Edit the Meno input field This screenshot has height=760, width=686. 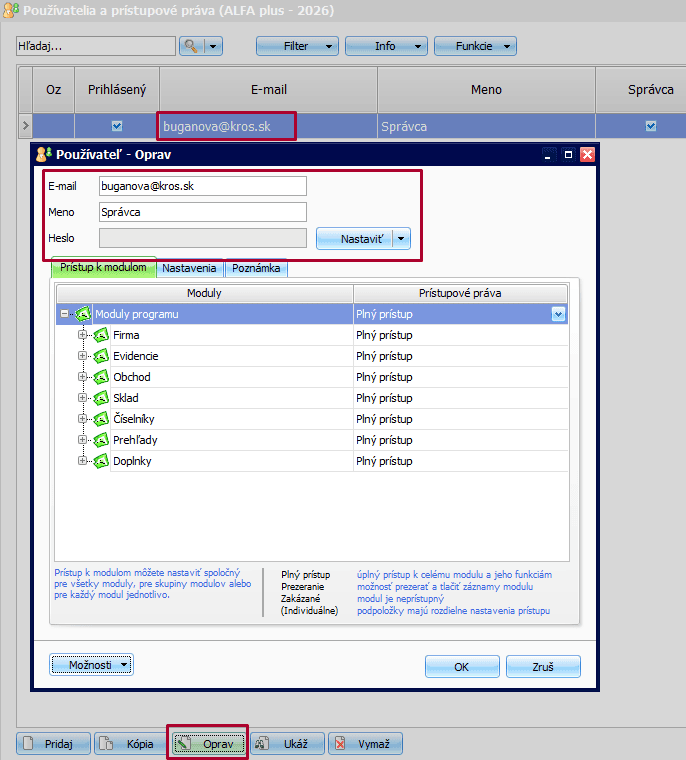pos(203,212)
